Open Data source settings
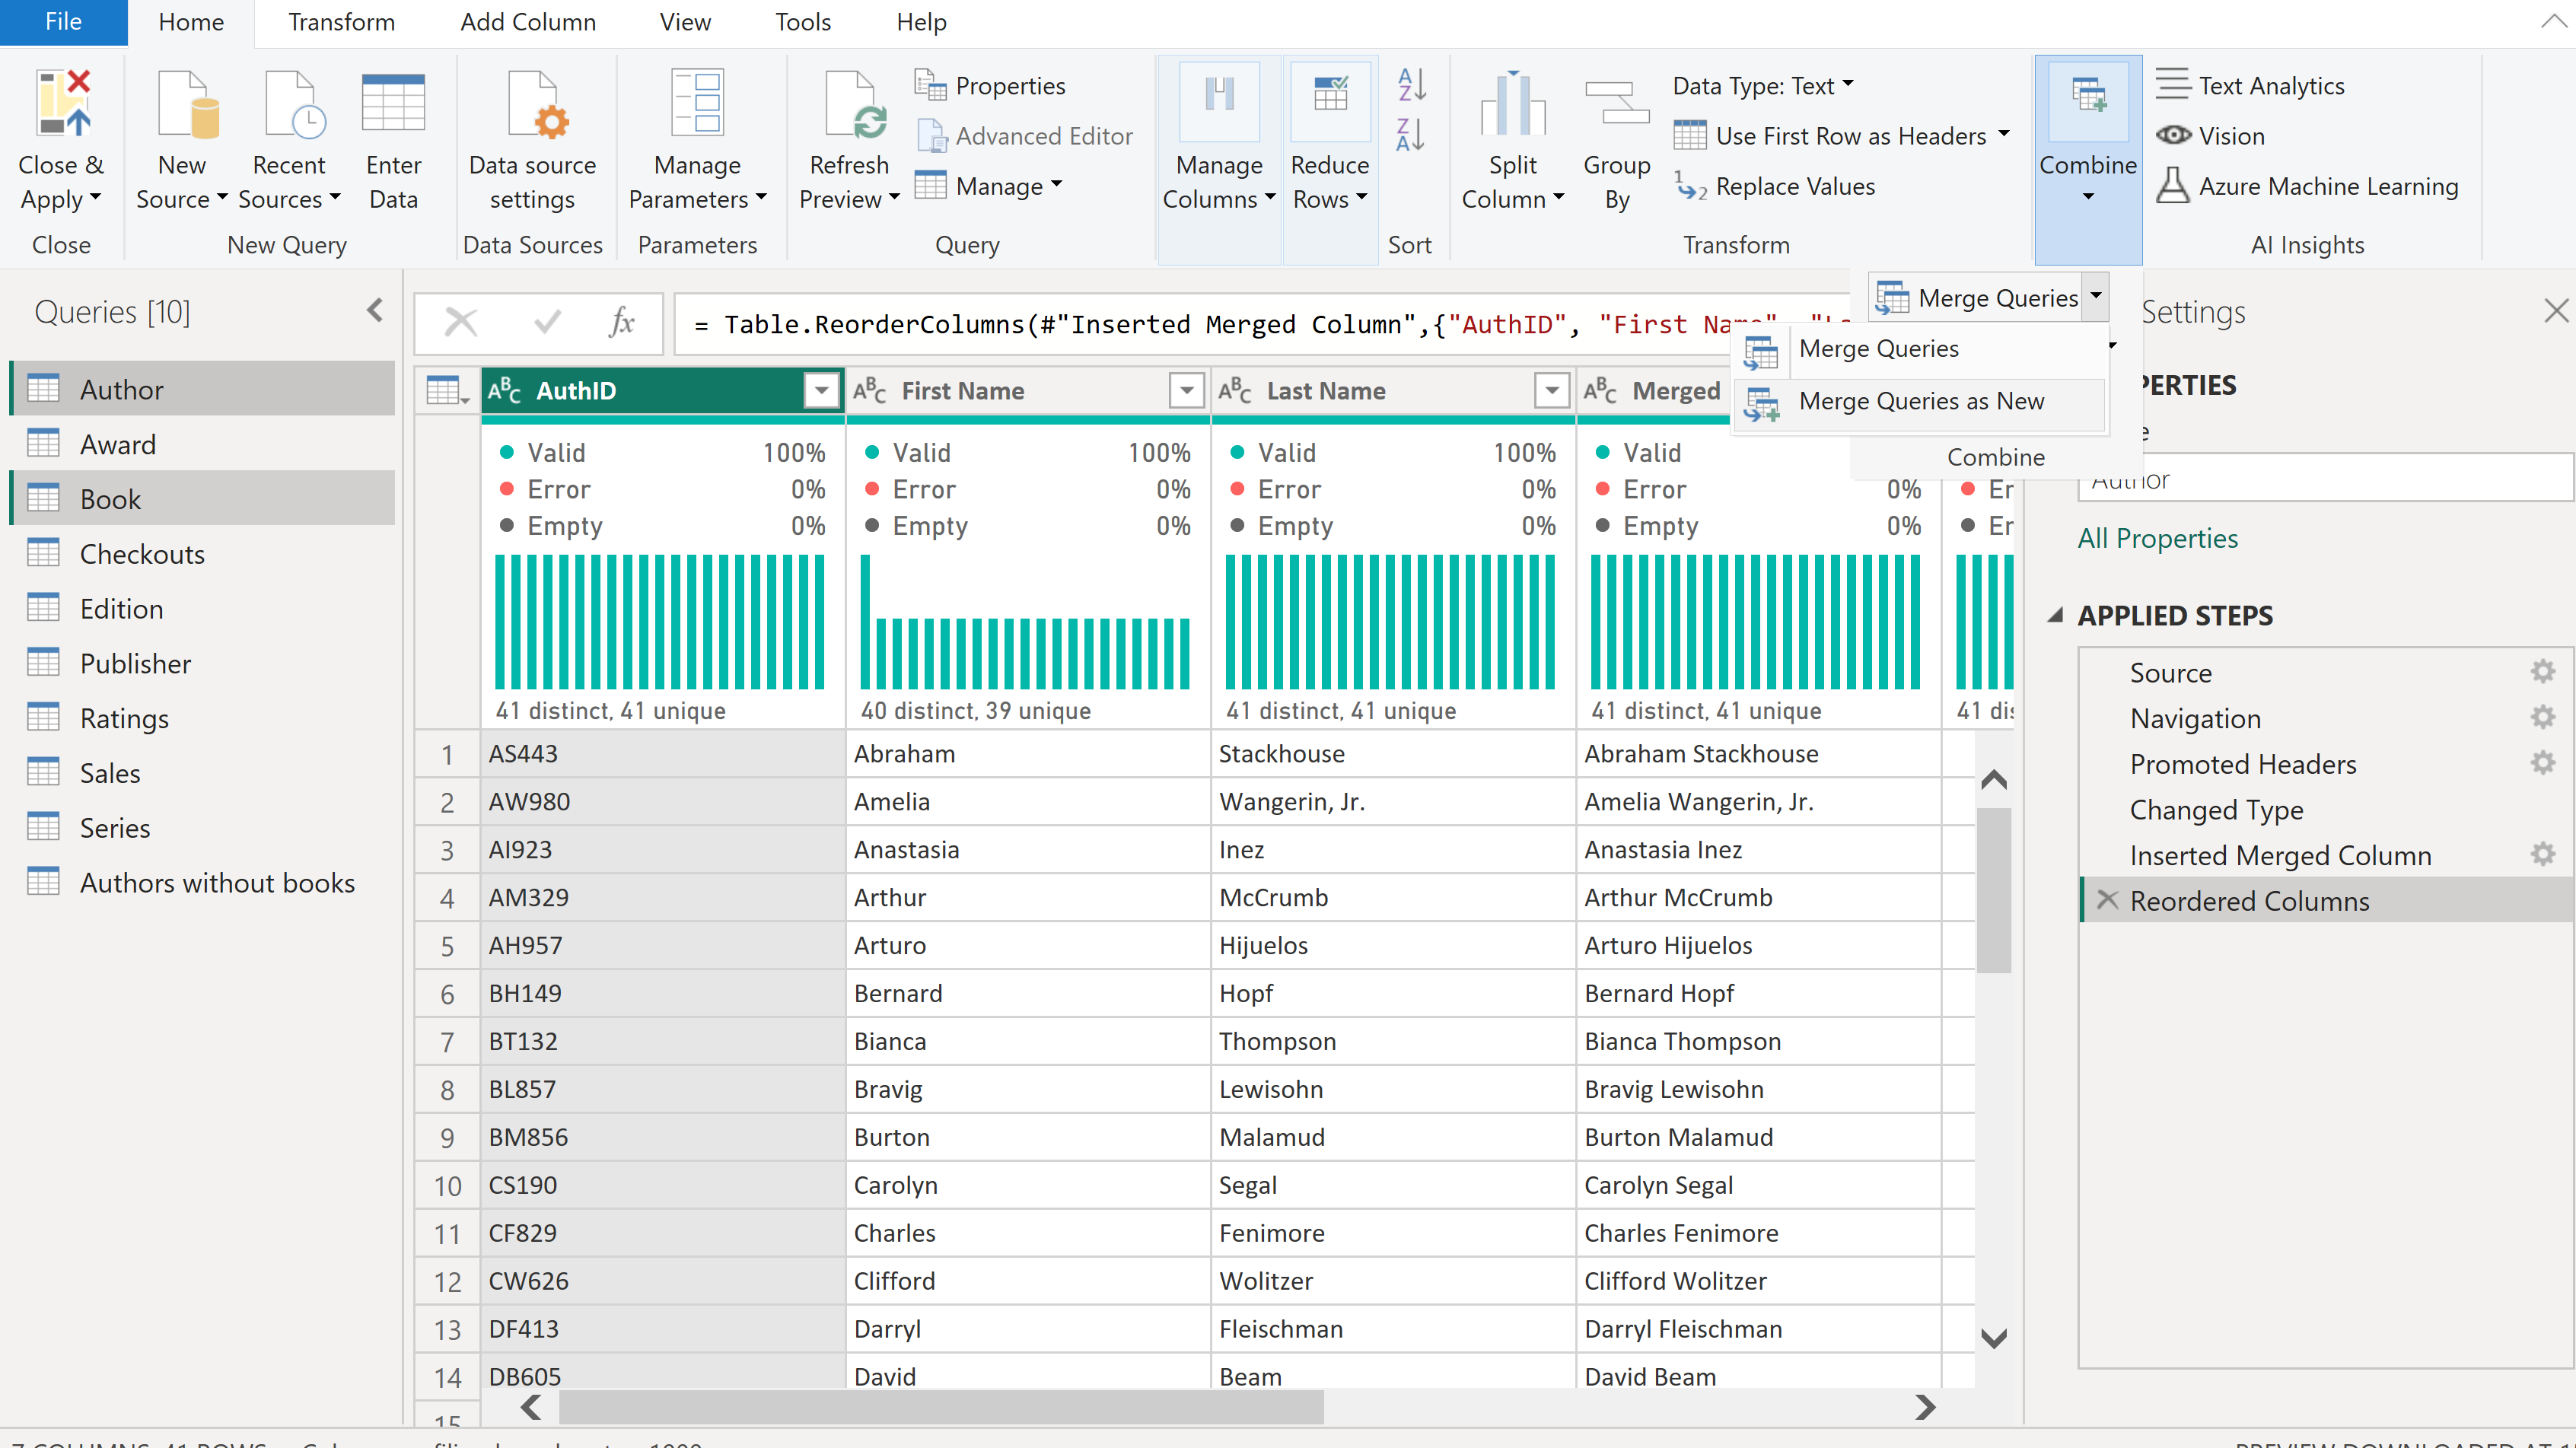The image size is (2576, 1448). click(x=532, y=140)
